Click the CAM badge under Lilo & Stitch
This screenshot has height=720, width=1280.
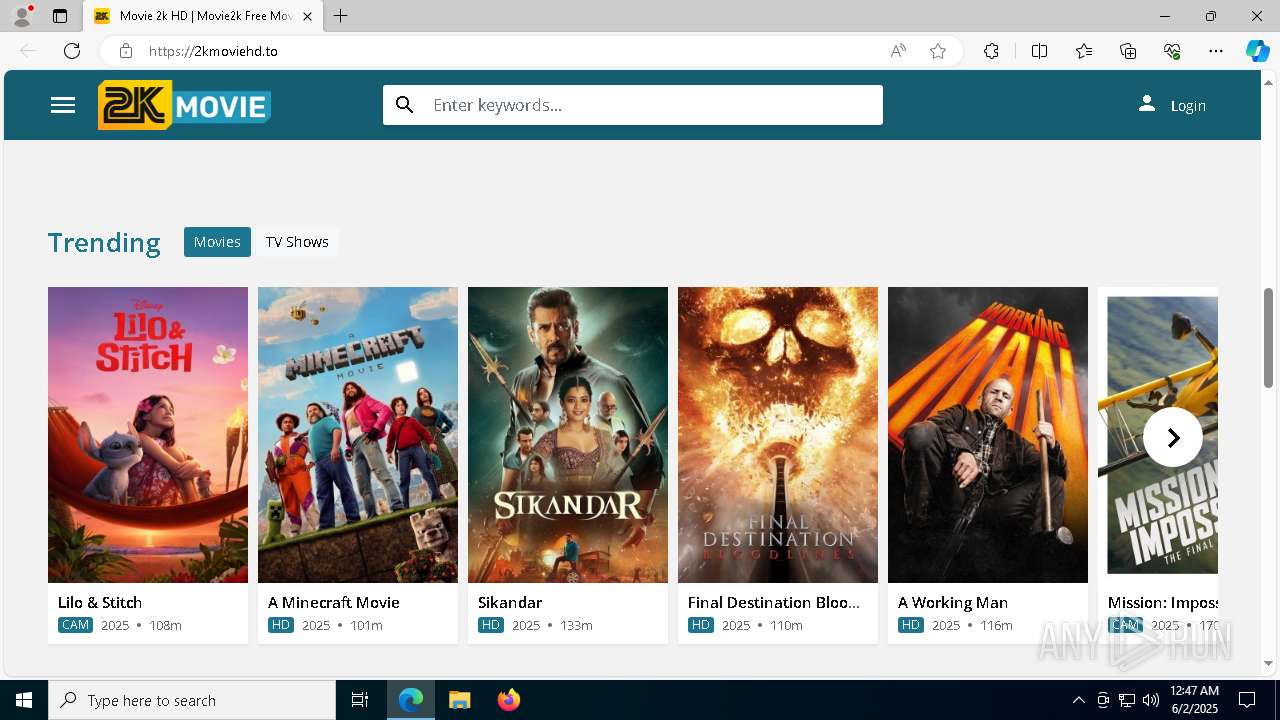[75, 625]
